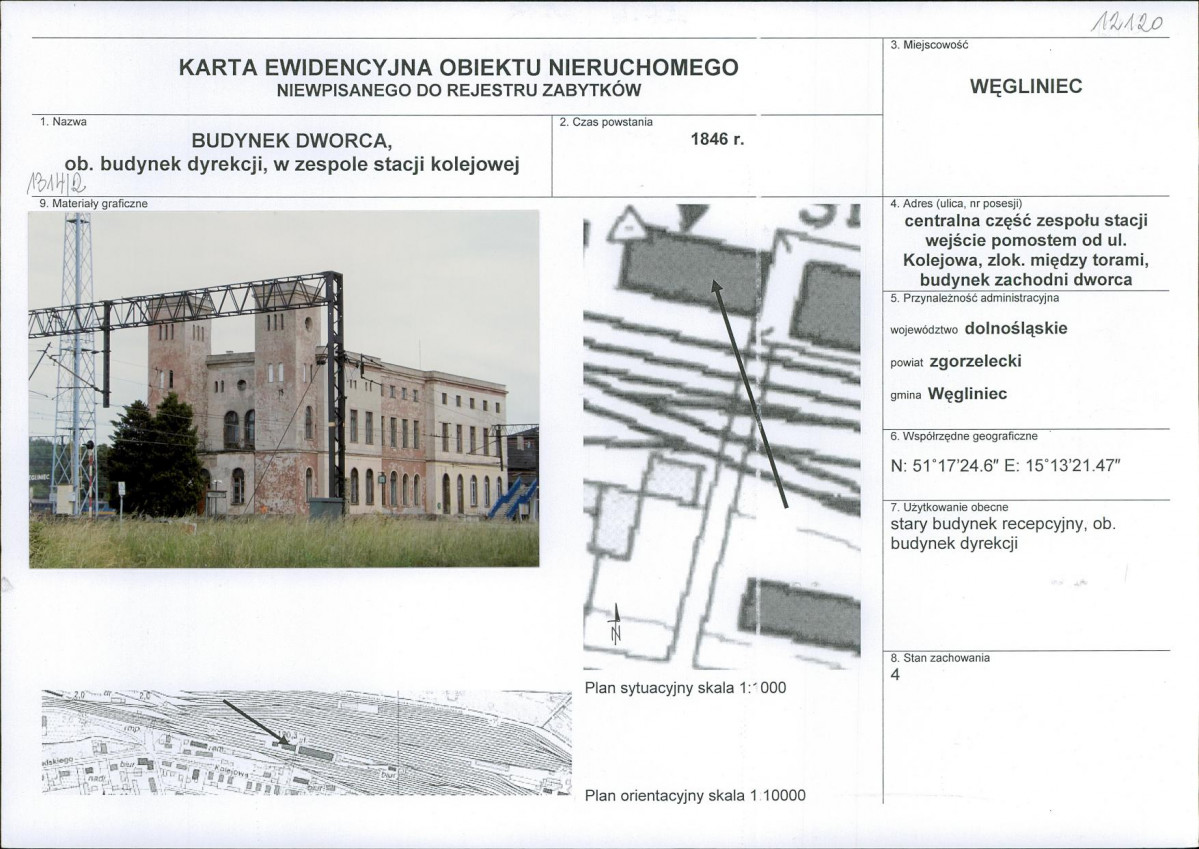Image resolution: width=1199 pixels, height=849 pixels.
Task: Click the handwritten number in the top right corner
Action: click(x=1127, y=23)
